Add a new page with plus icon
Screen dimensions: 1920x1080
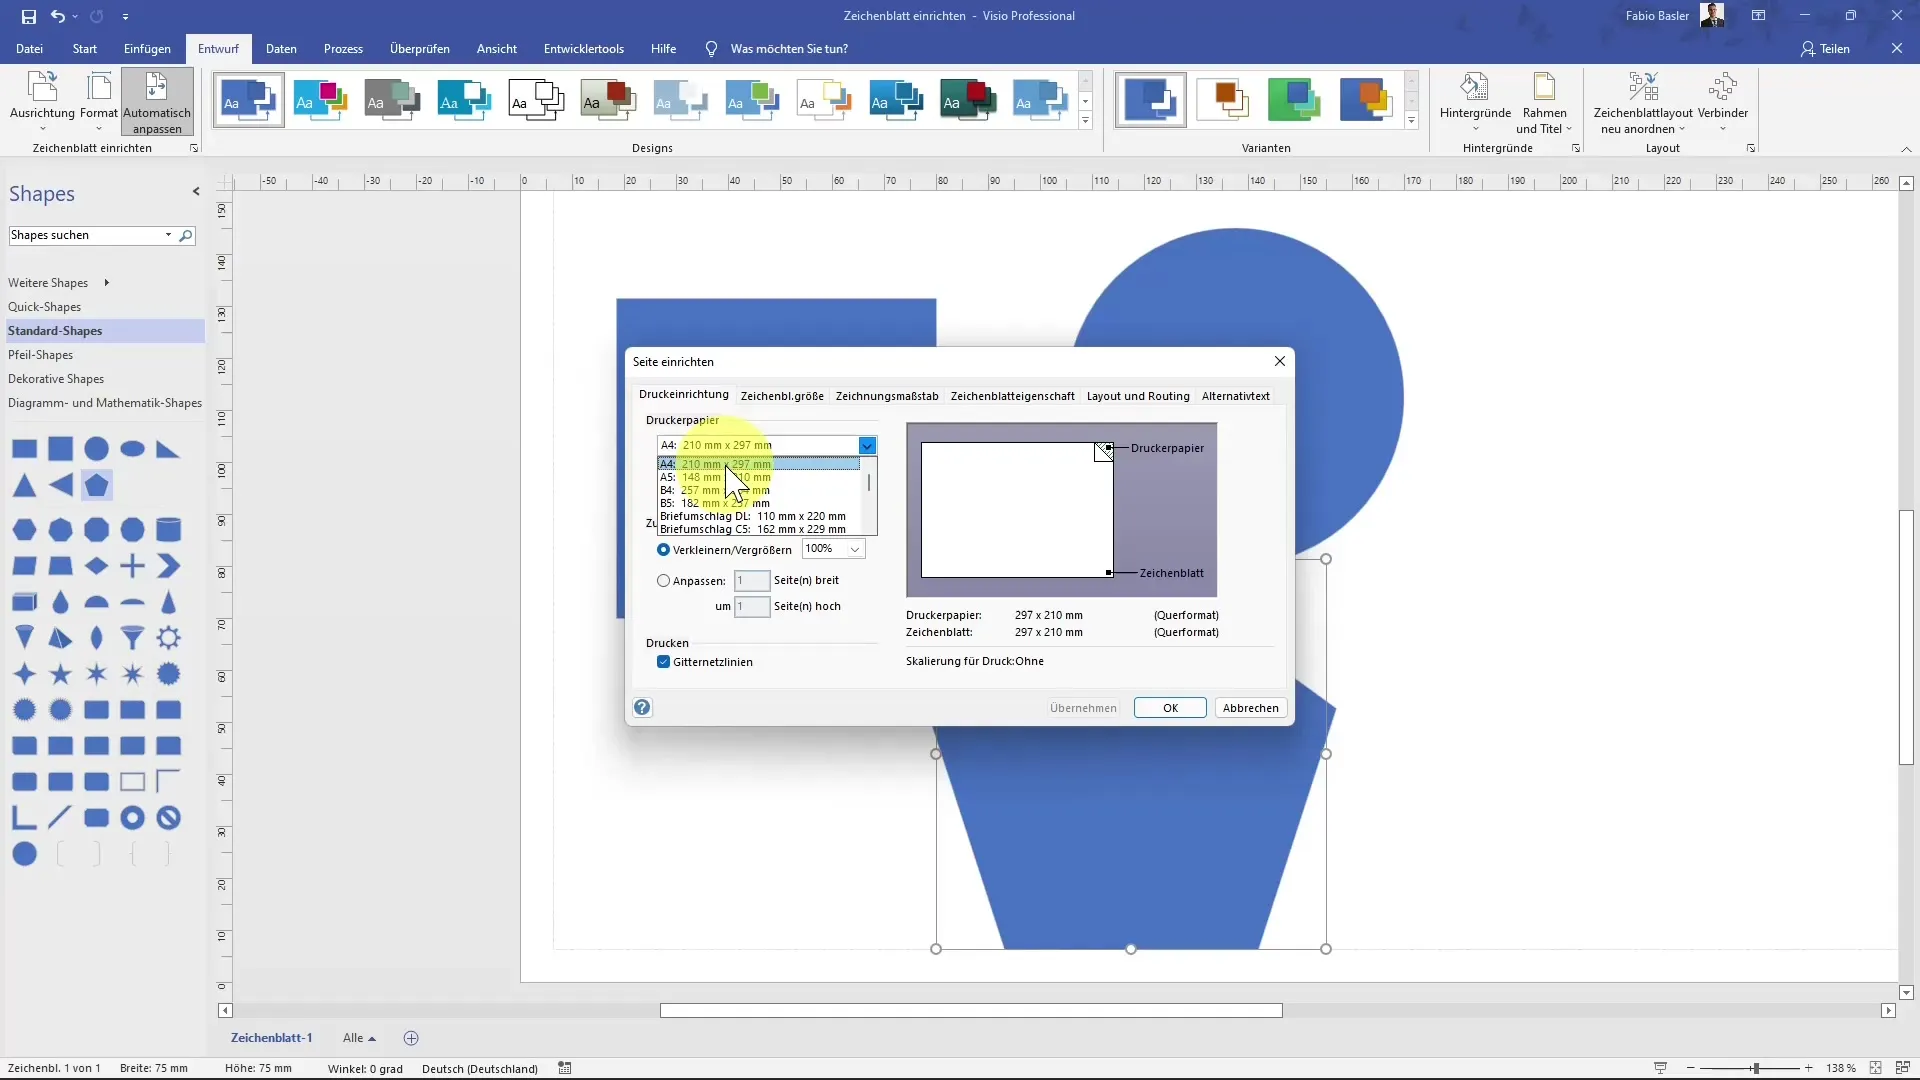(x=411, y=1038)
